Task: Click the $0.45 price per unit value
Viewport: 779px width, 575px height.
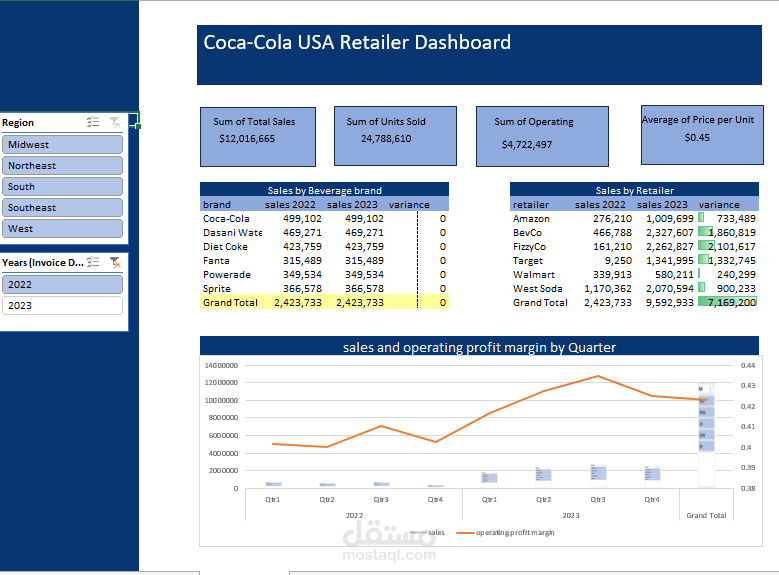Action: [x=697, y=138]
